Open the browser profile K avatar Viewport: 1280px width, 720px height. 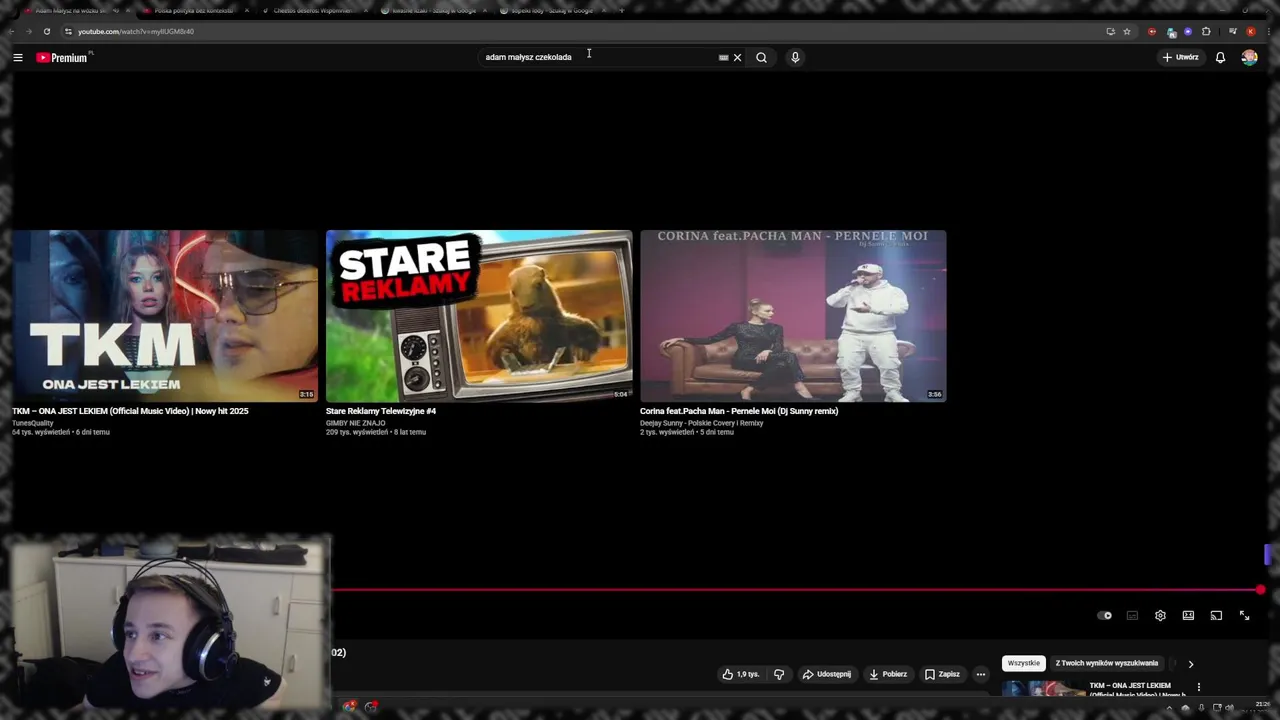point(1250,31)
